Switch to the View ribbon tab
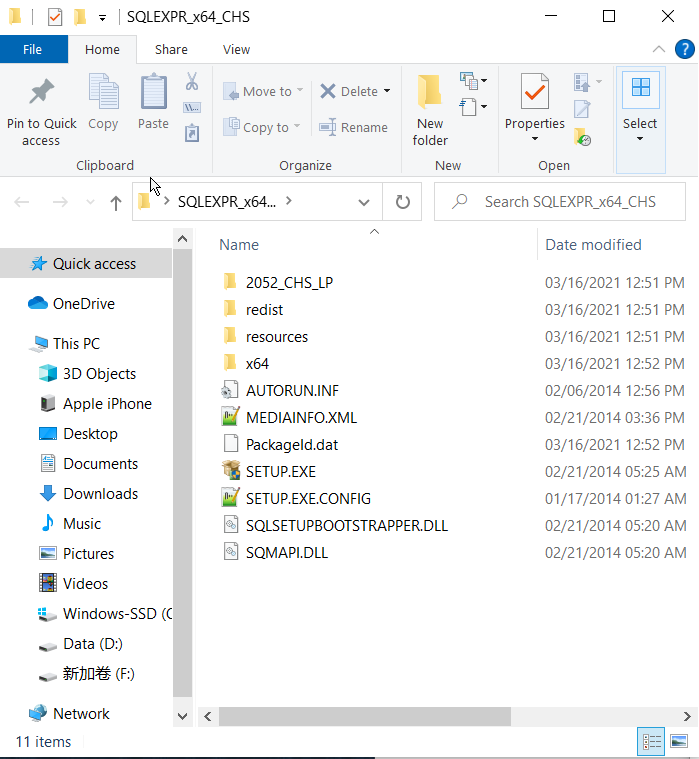 click(236, 49)
